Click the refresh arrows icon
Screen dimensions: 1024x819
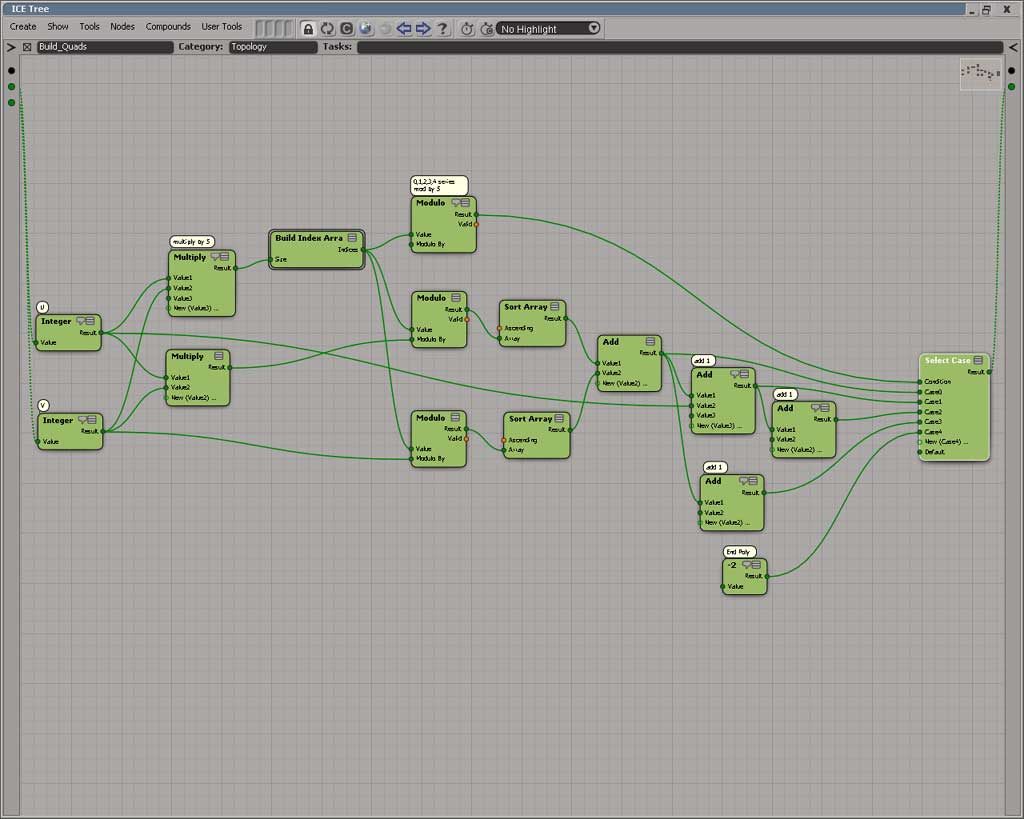pyautogui.click(x=327, y=28)
